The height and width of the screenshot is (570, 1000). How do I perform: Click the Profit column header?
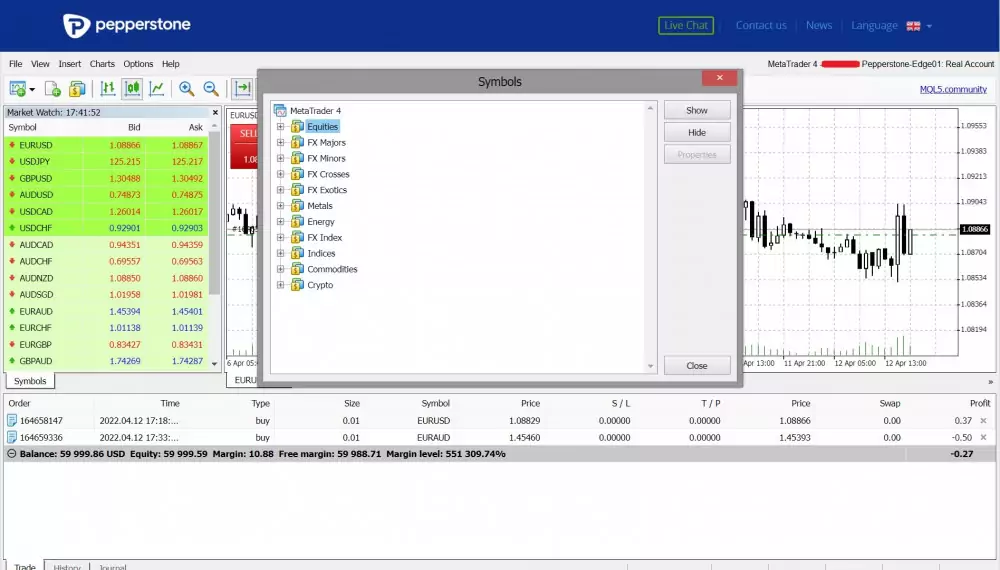click(980, 403)
